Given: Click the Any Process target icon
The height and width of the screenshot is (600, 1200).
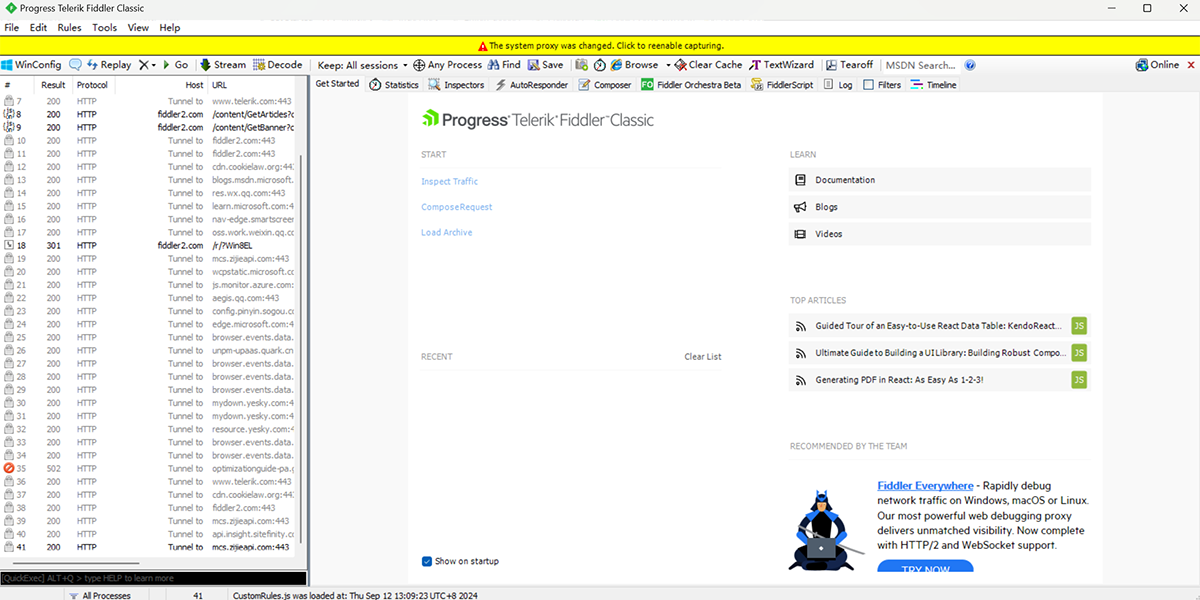Looking at the screenshot, I should (420, 65).
